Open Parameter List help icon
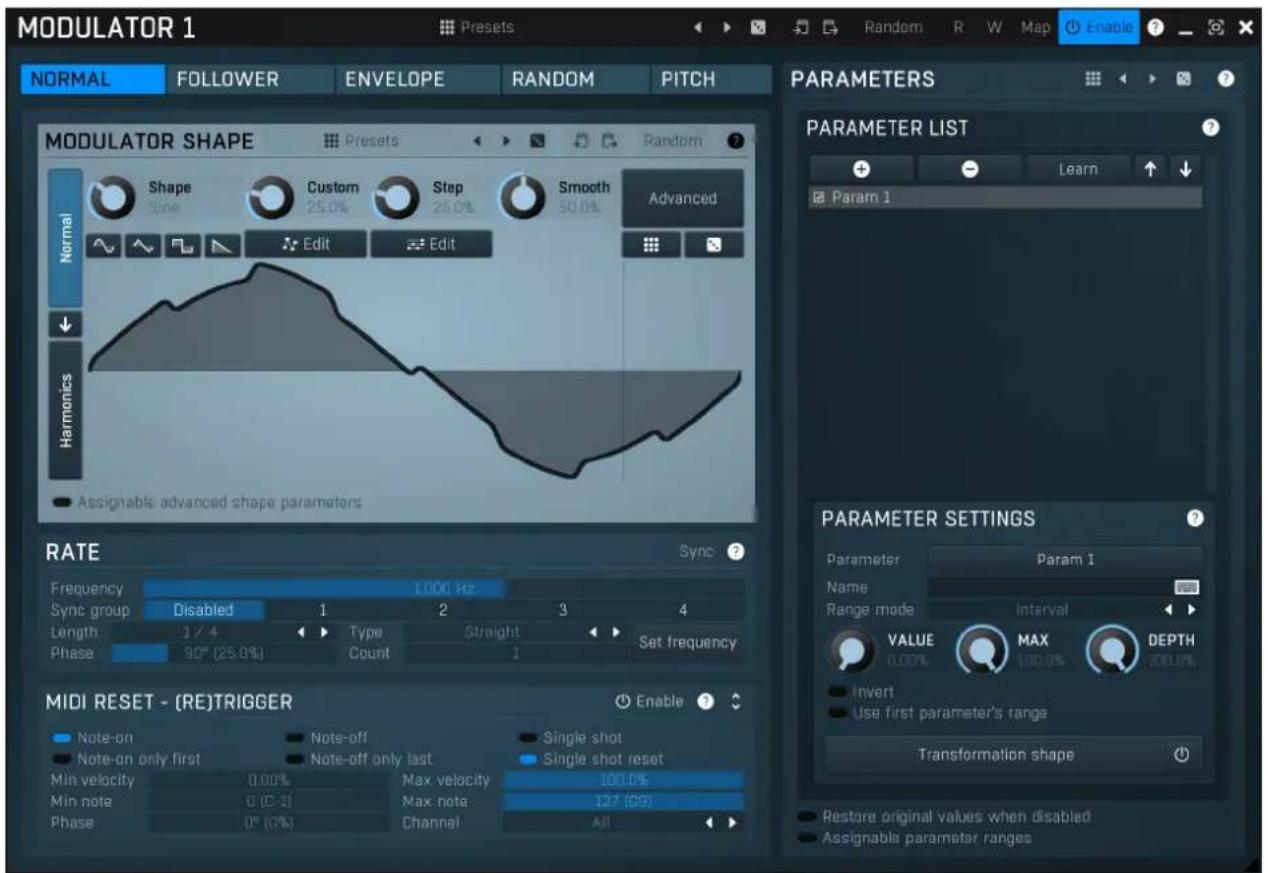This screenshot has height=873, width=1268. (1210, 127)
